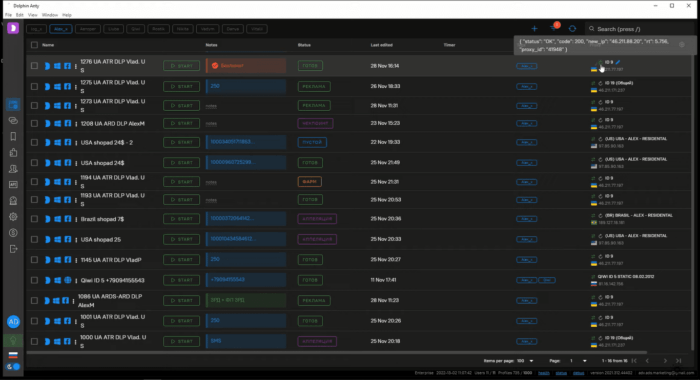700x380 pixels.
Task: Check the box for profile 1275 UA ATR DLP
Action: click(34, 86)
